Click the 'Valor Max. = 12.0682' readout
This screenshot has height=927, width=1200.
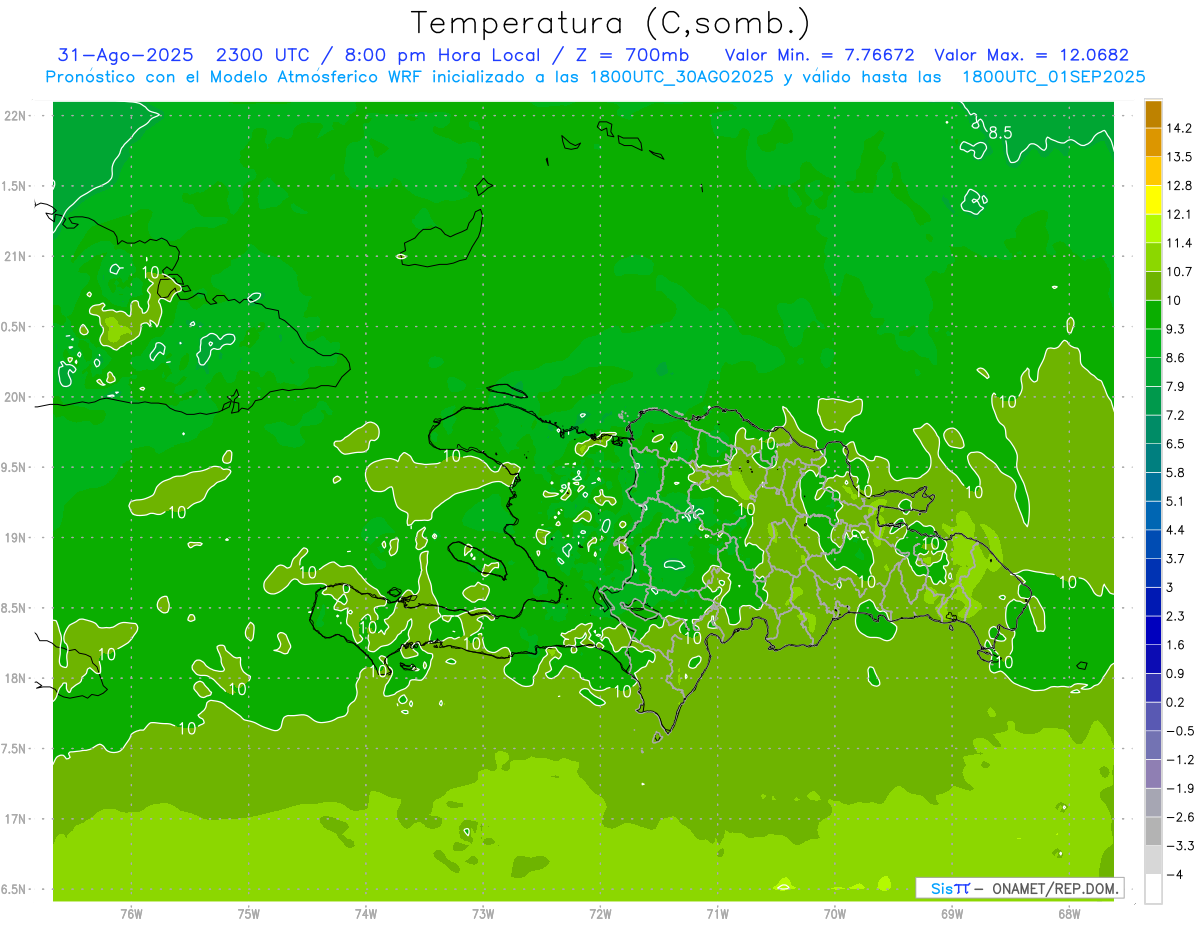(x=1032, y=55)
